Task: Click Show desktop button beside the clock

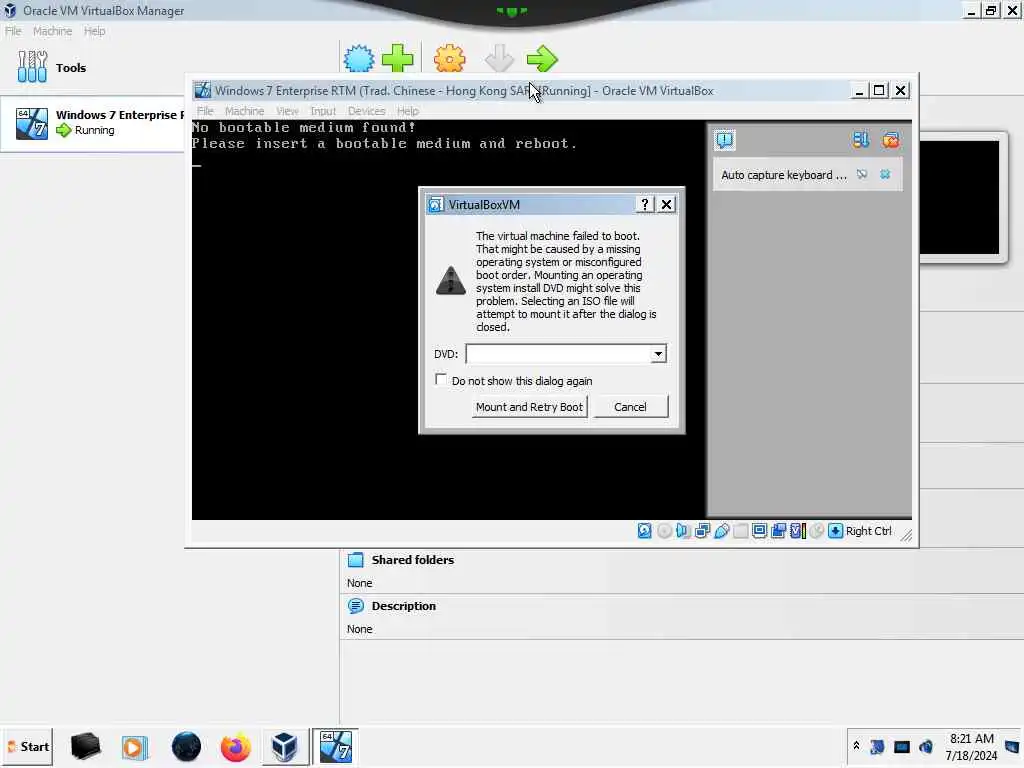Action: tap(1012, 746)
